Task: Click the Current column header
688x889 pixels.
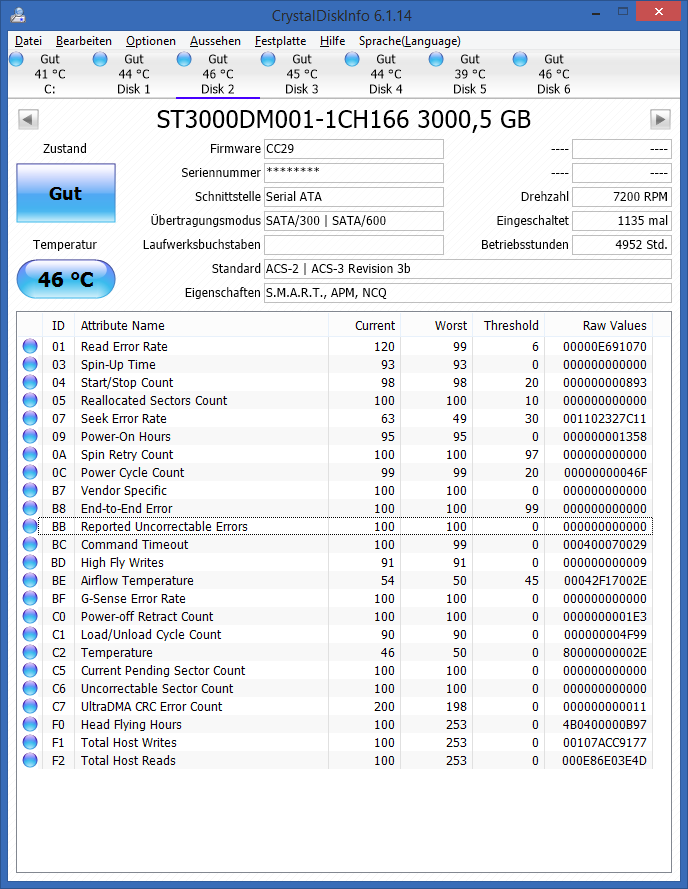Action: pyautogui.click(x=365, y=325)
